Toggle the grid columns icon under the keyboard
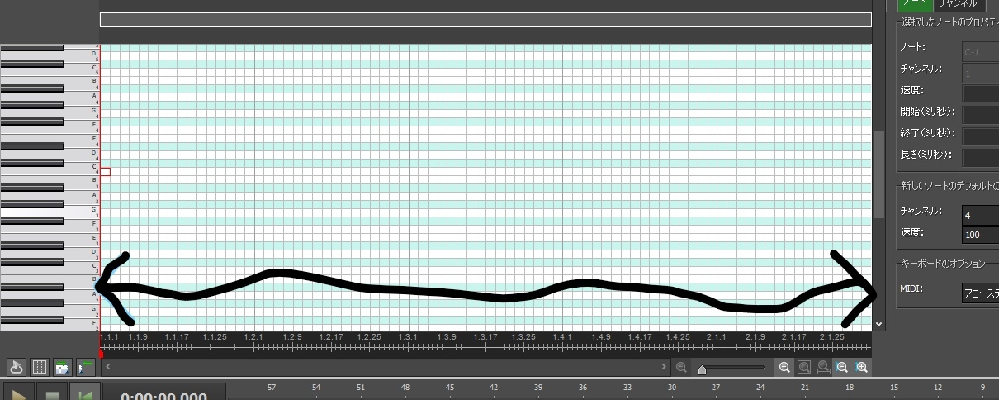Screen dimensions: 999x400 (40, 367)
